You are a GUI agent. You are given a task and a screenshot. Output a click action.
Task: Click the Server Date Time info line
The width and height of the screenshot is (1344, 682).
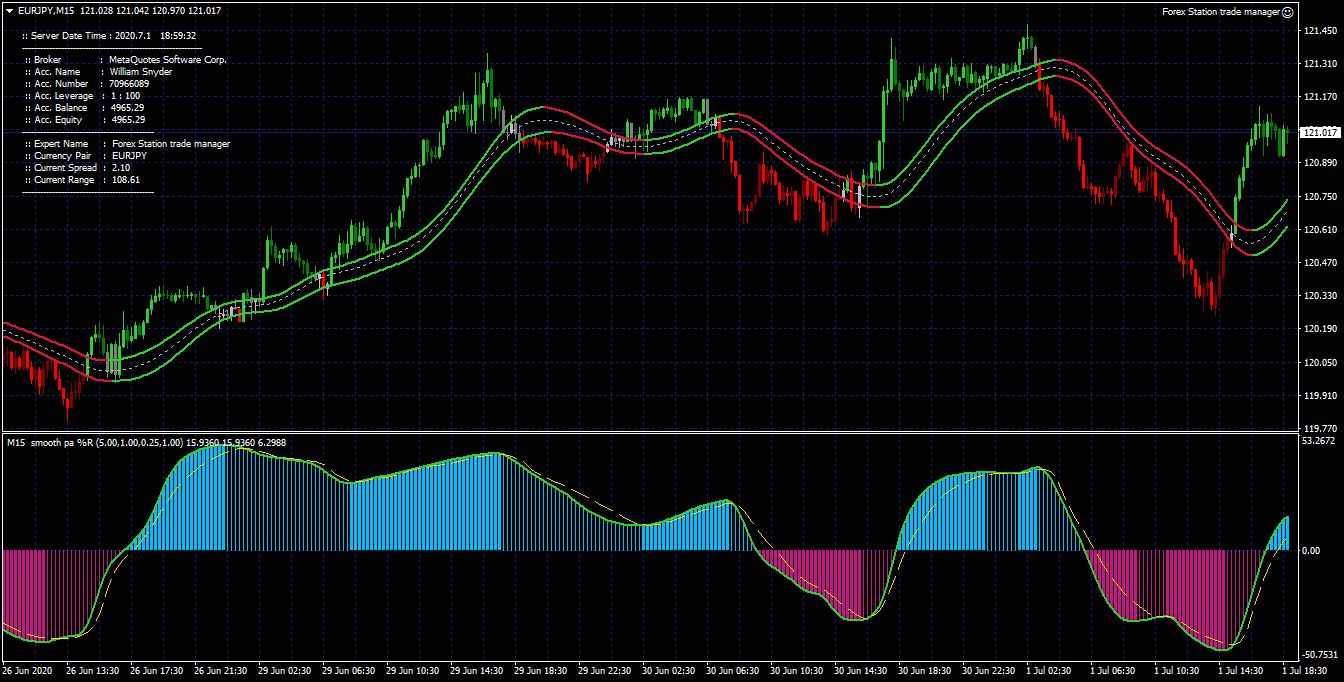[x=109, y=35]
